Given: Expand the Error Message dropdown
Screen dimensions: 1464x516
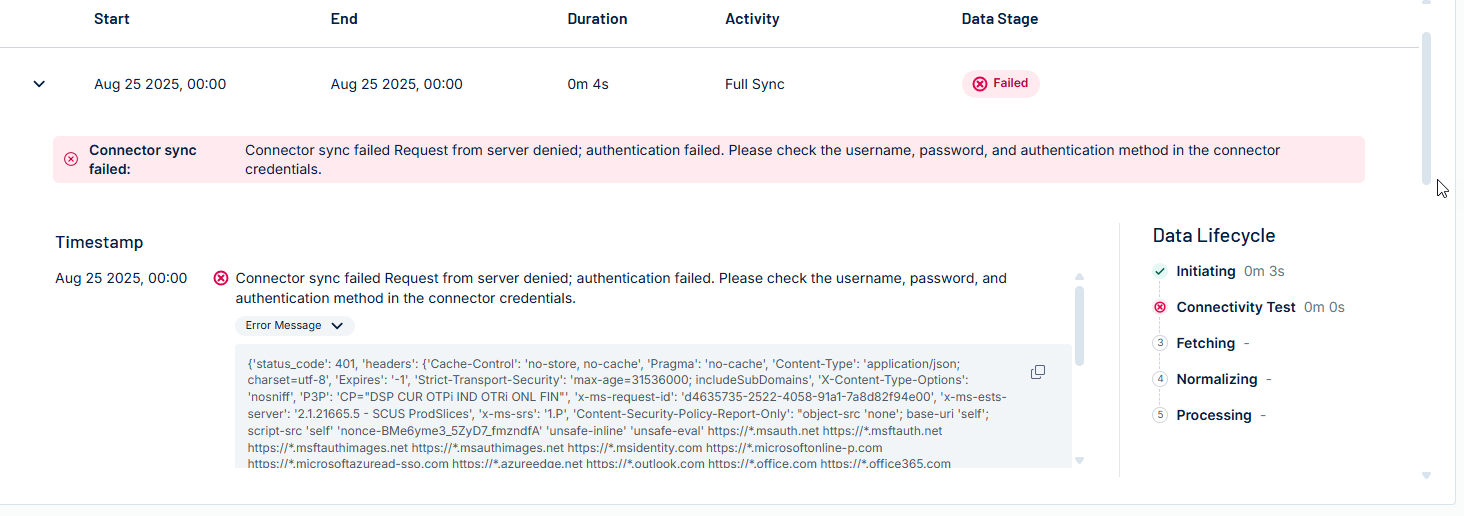Looking at the screenshot, I should pyautogui.click(x=295, y=326).
